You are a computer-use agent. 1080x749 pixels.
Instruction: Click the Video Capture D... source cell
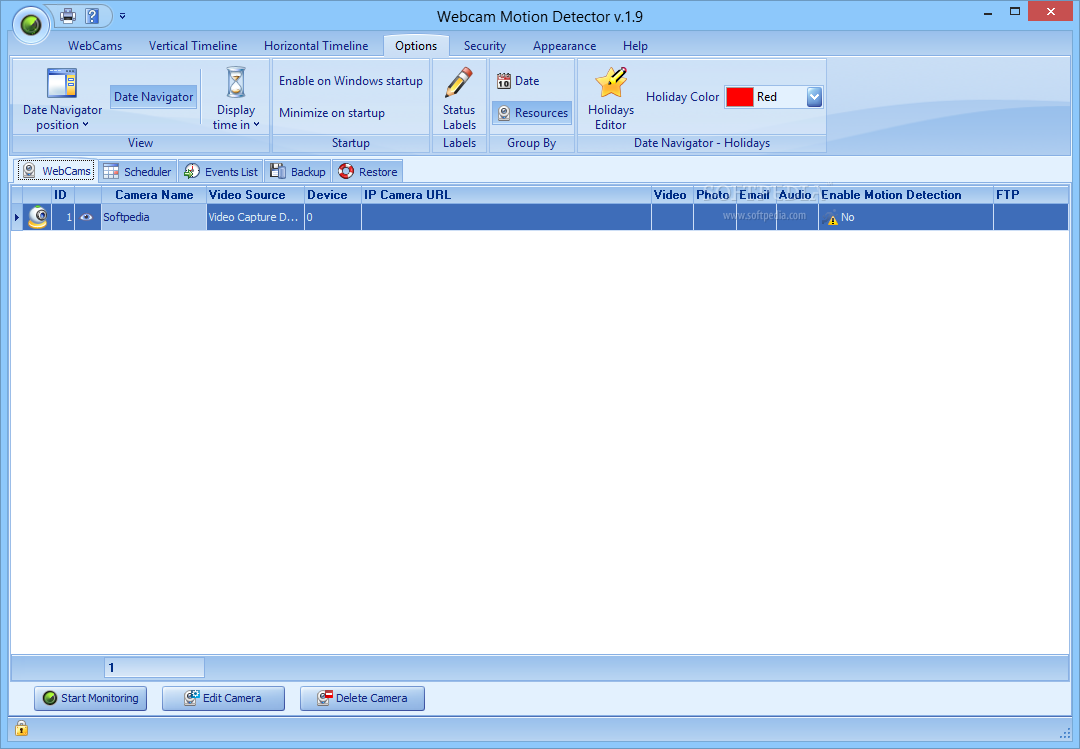[256, 217]
